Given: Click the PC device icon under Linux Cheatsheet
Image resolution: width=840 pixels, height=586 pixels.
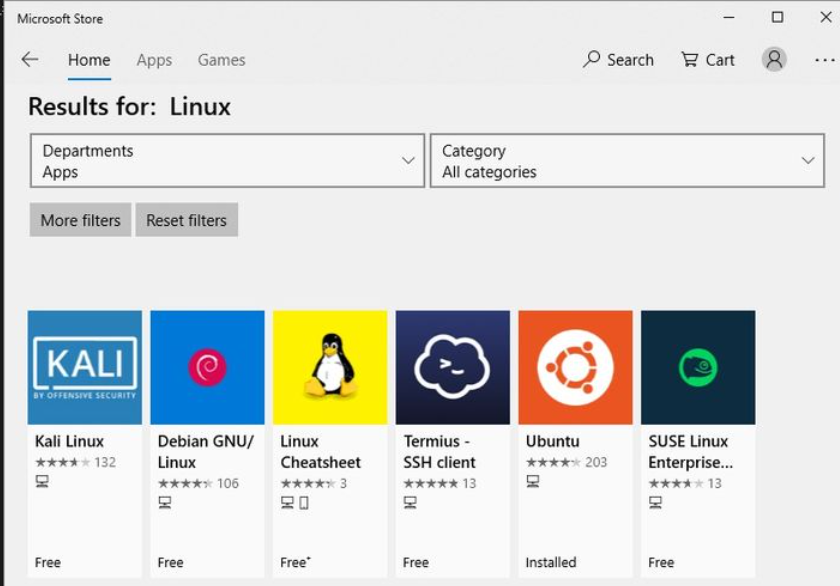Looking at the screenshot, I should pos(288,502).
